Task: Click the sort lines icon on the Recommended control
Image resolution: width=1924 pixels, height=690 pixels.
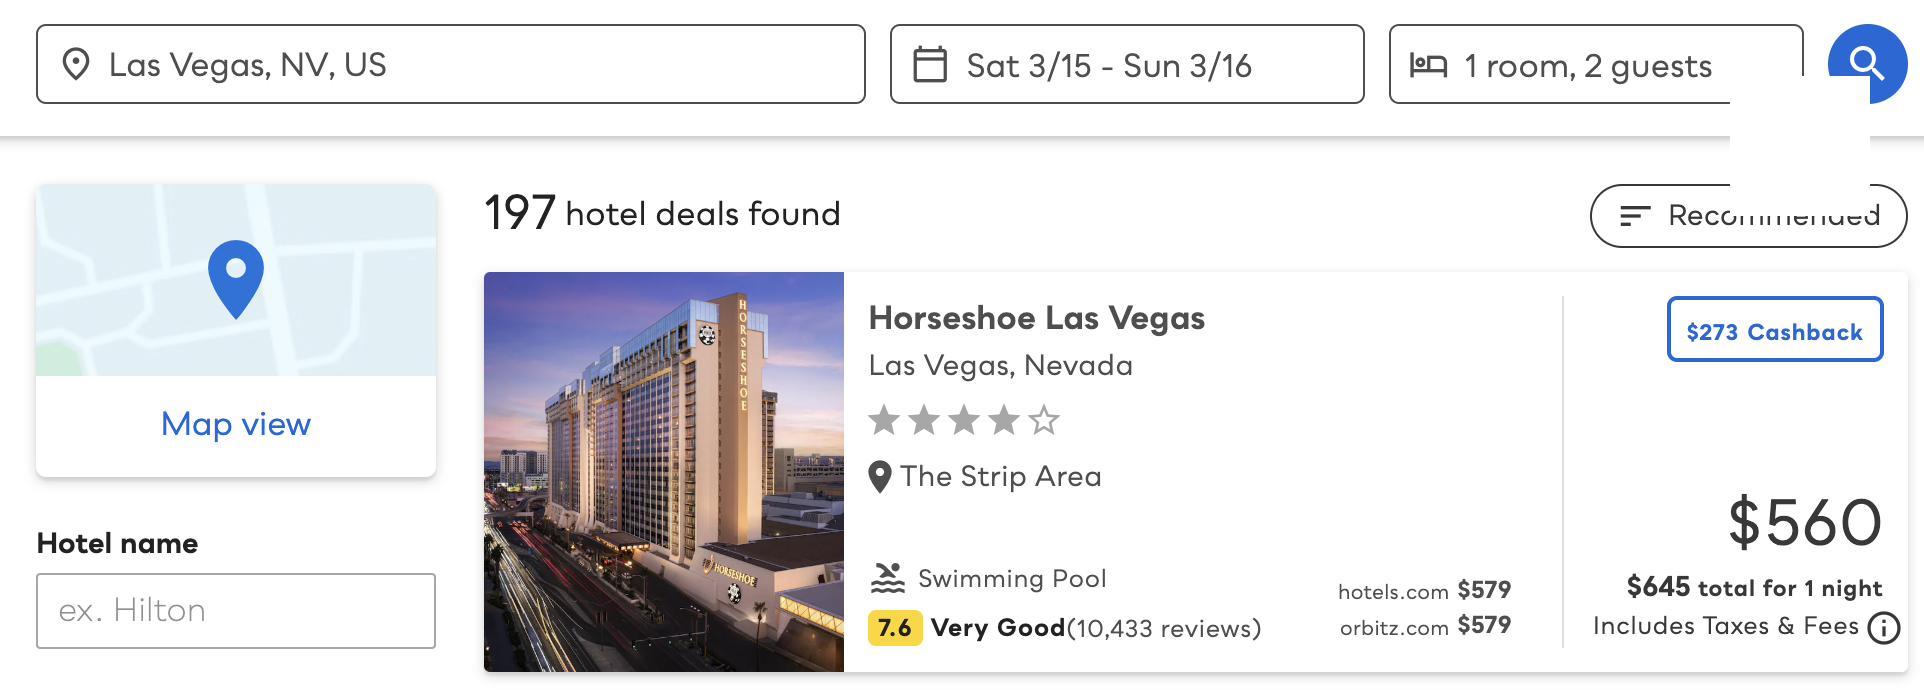Action: click(x=1637, y=214)
